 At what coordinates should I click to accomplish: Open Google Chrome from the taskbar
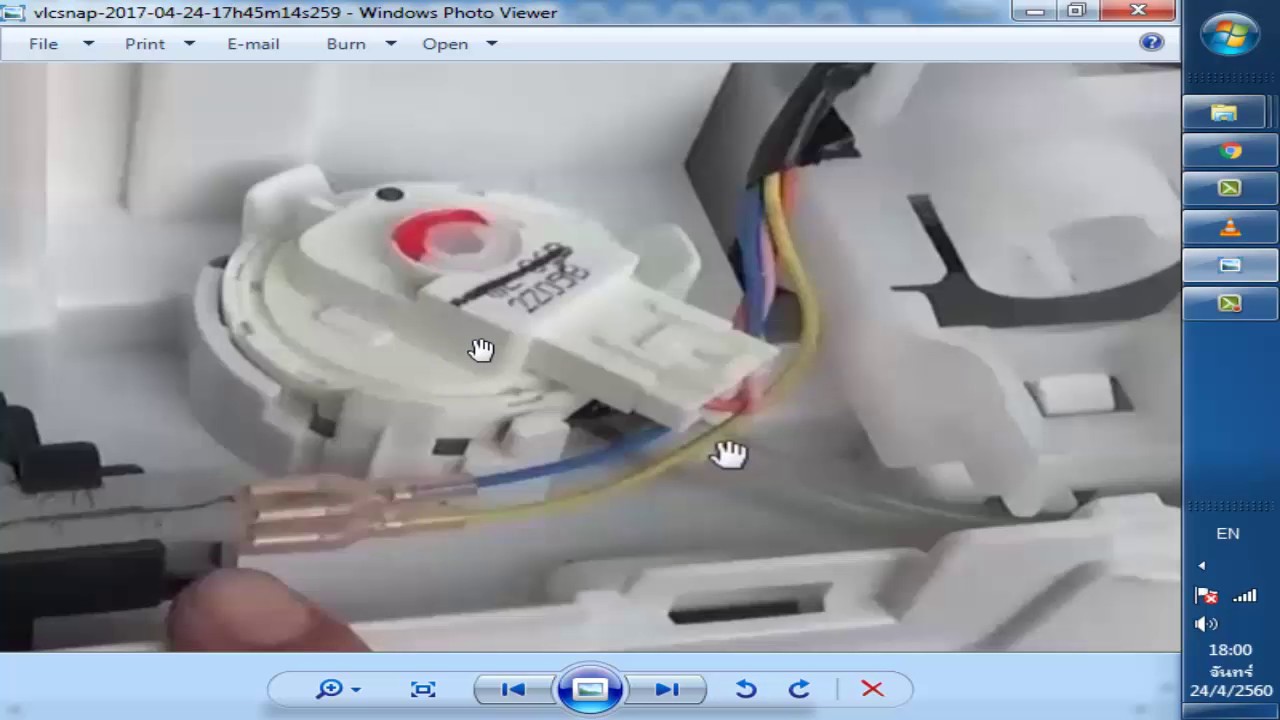pos(1230,151)
